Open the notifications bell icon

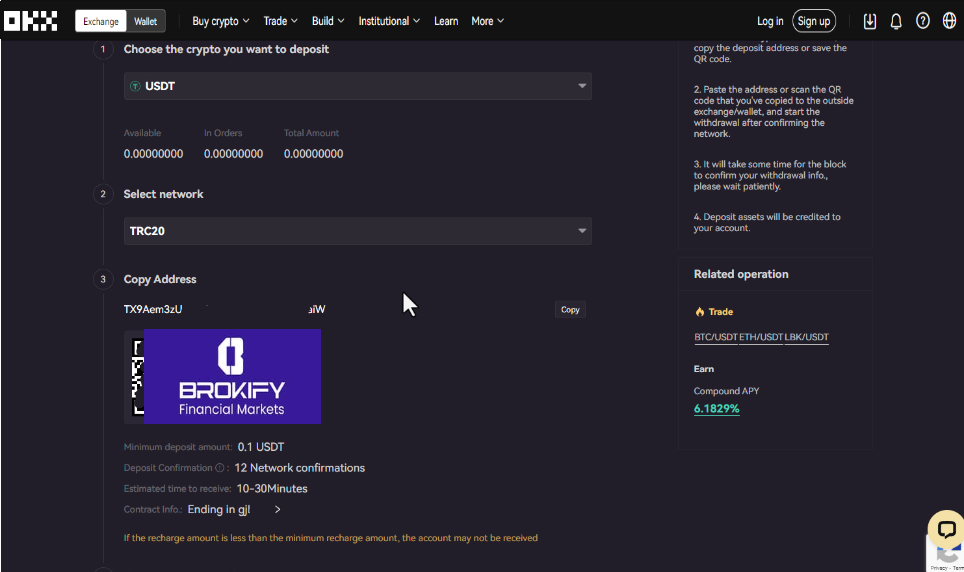point(896,21)
